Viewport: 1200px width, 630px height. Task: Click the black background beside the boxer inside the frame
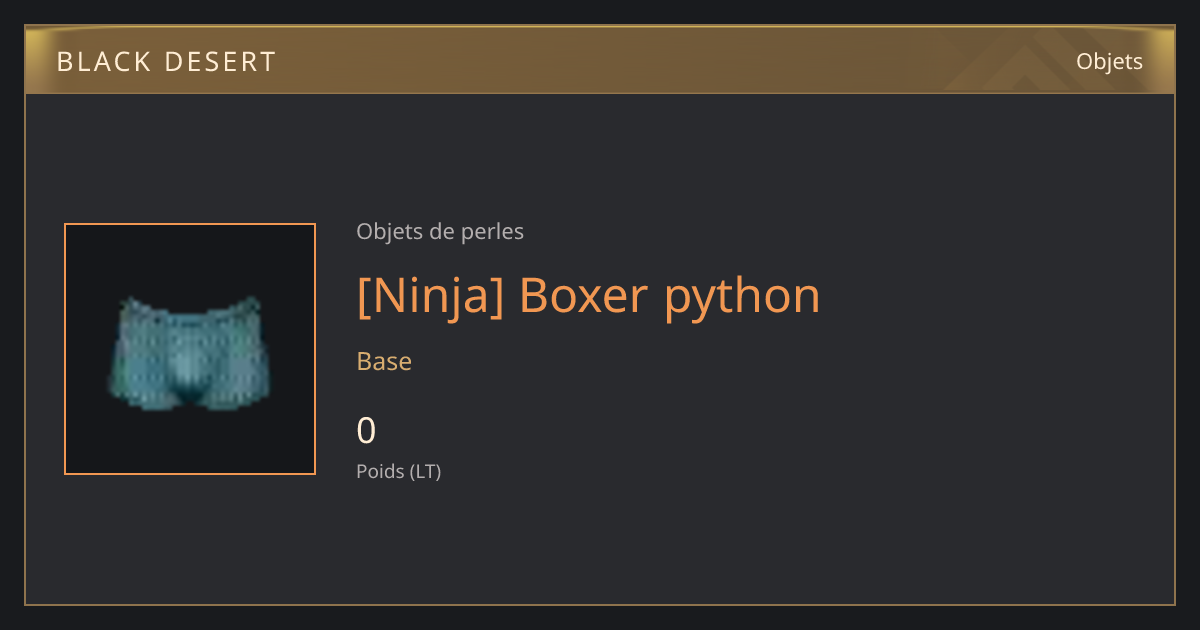coord(190,260)
